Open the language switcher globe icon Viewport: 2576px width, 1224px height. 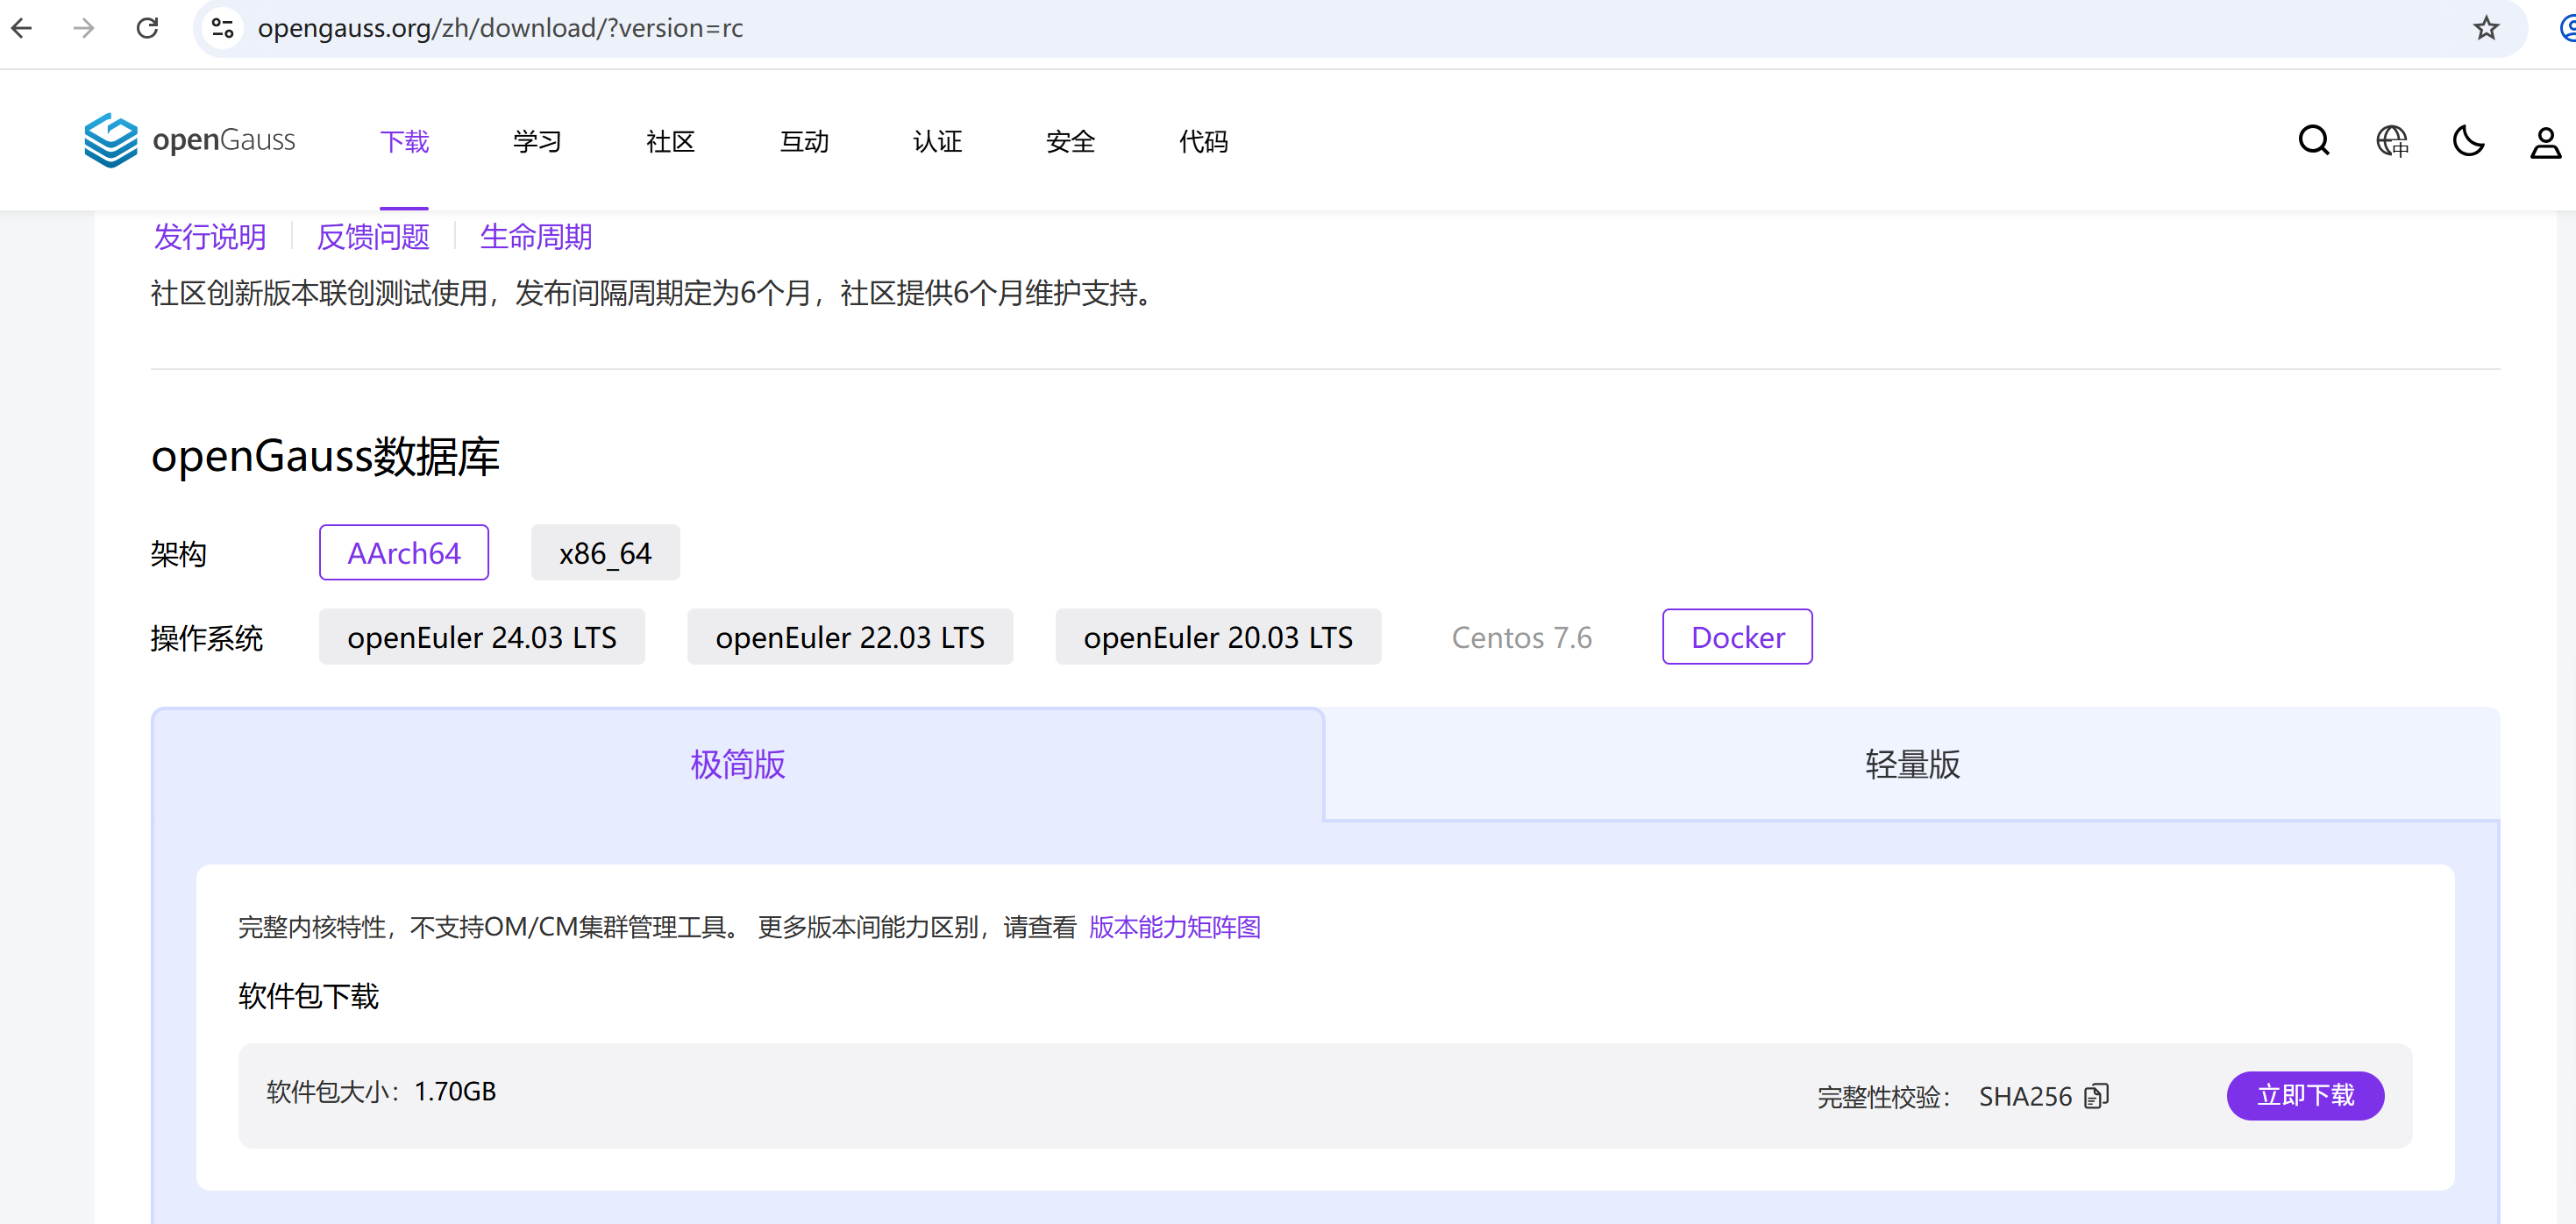pyautogui.click(x=2392, y=141)
